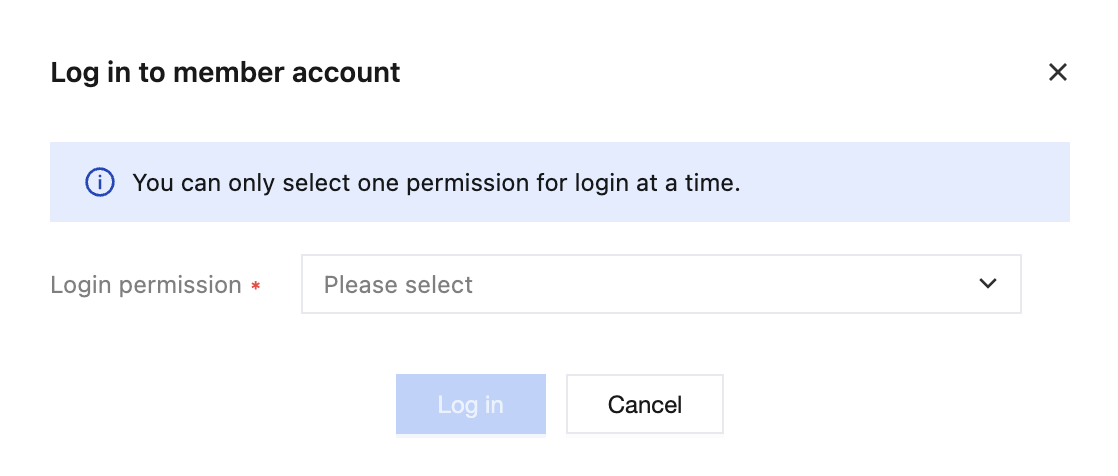Click the blue info circle icon
Image resolution: width=1118 pixels, height=476 pixels.
coord(98,182)
